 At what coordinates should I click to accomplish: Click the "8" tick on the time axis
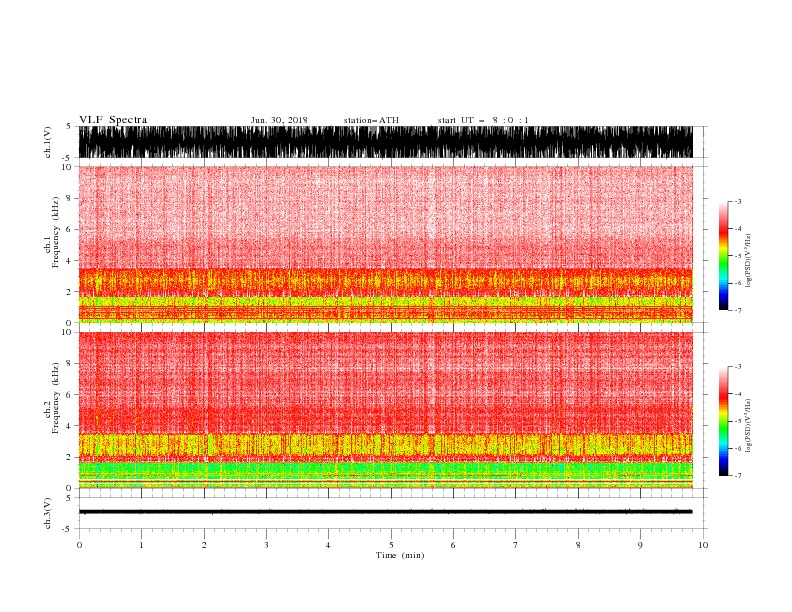578,545
